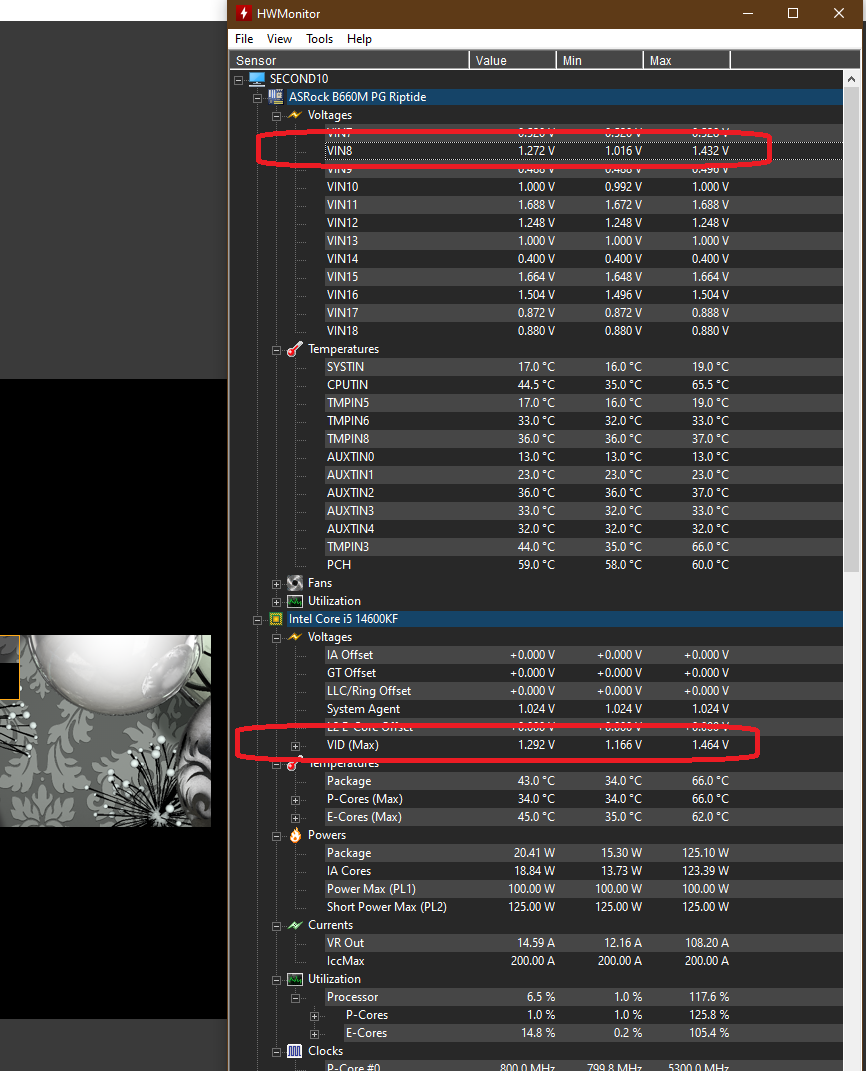
Task: Expand E-Cores (Max) temperature entry
Action: 296,818
